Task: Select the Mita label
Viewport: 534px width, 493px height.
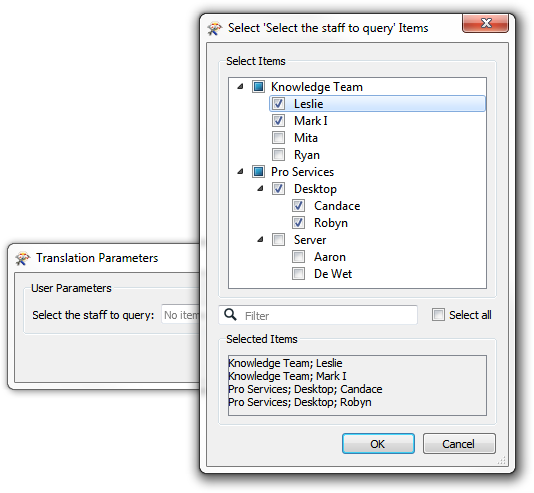Action: click(x=306, y=138)
